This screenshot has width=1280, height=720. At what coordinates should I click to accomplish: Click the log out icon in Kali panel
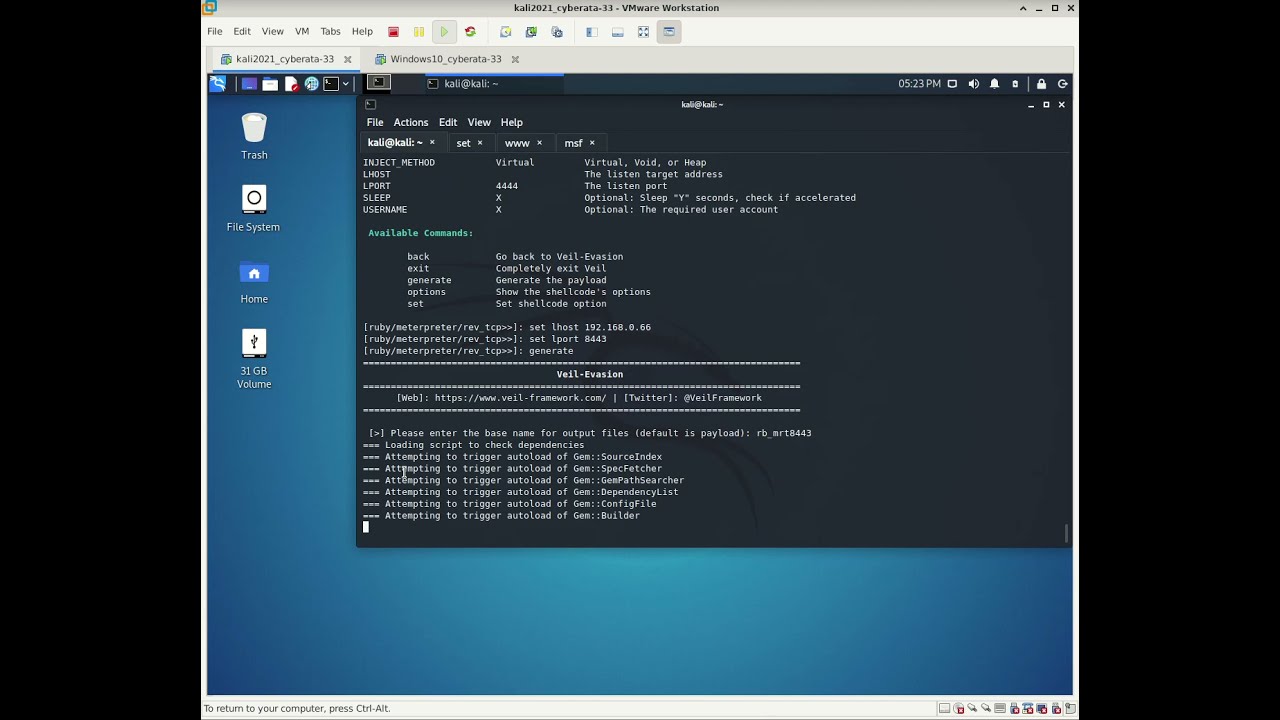click(x=1062, y=84)
